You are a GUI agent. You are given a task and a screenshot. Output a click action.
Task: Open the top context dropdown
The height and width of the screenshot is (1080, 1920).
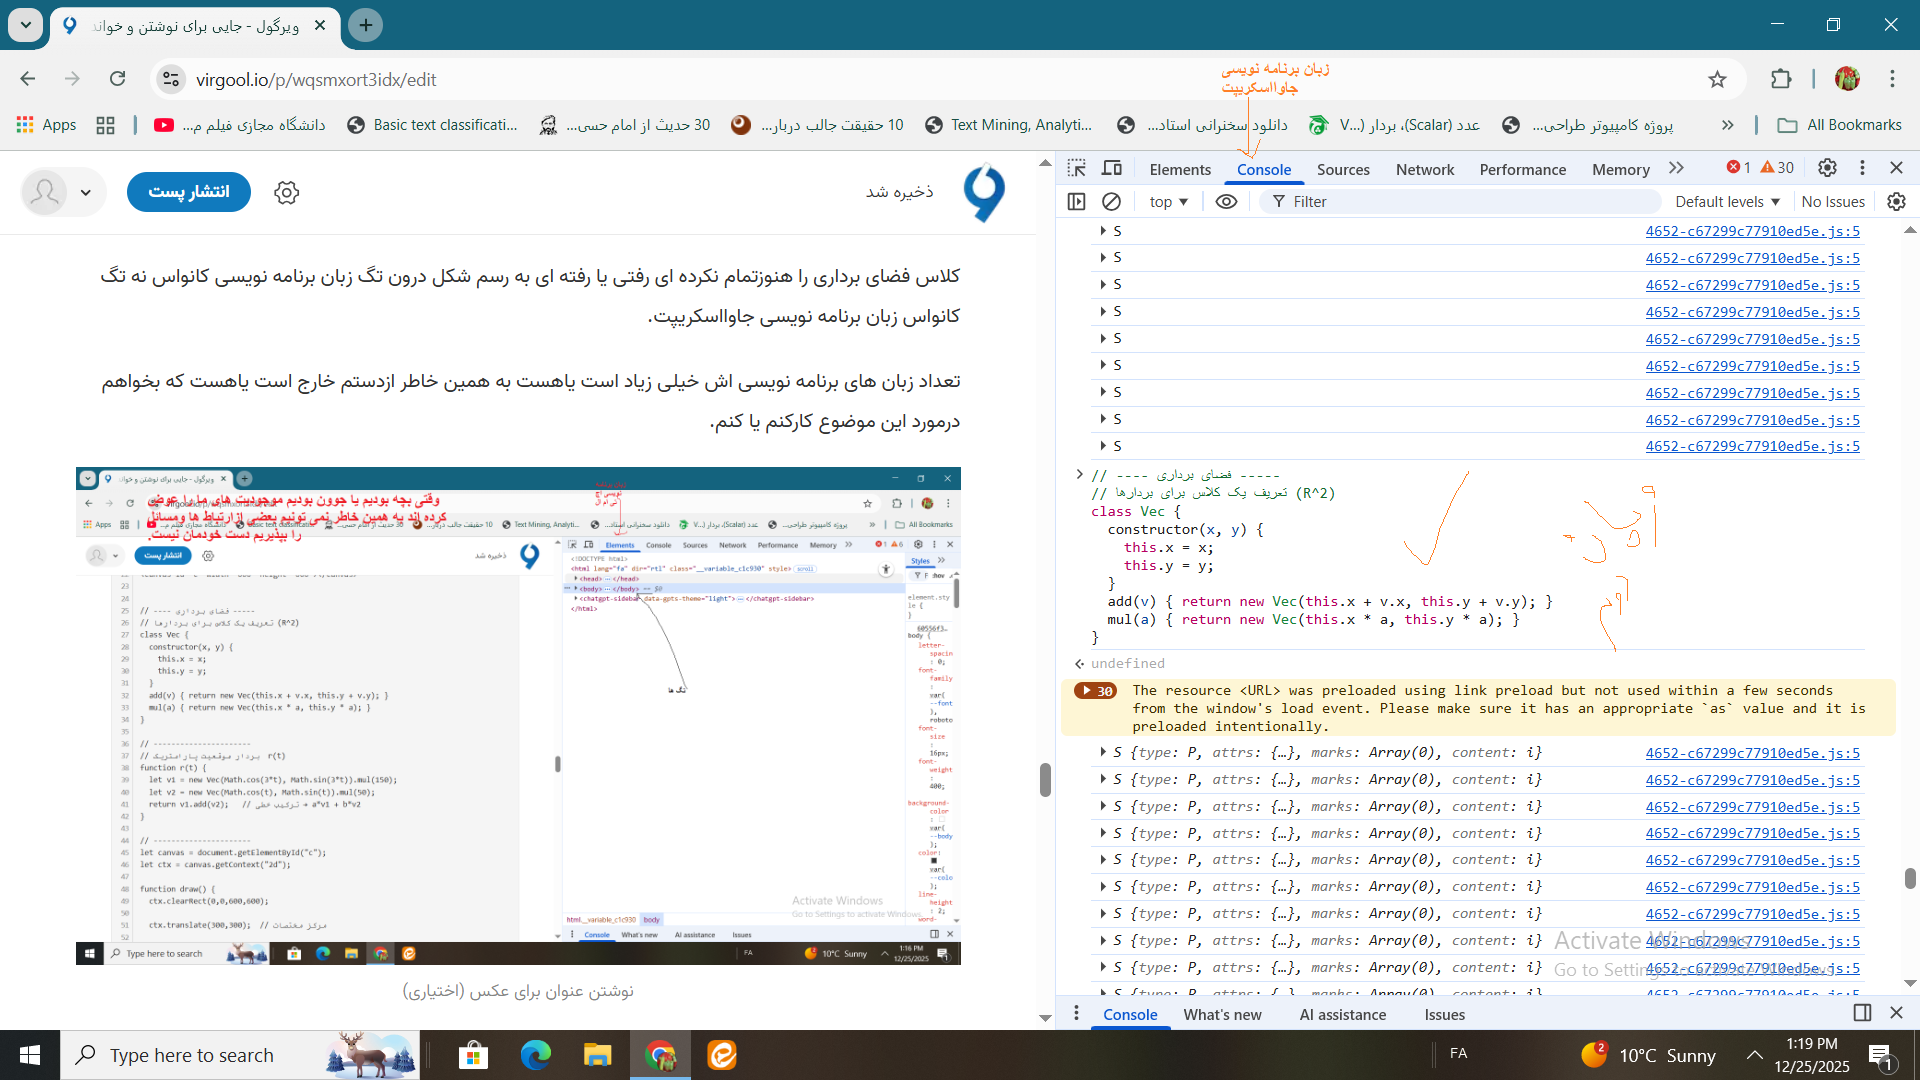pos(1168,201)
